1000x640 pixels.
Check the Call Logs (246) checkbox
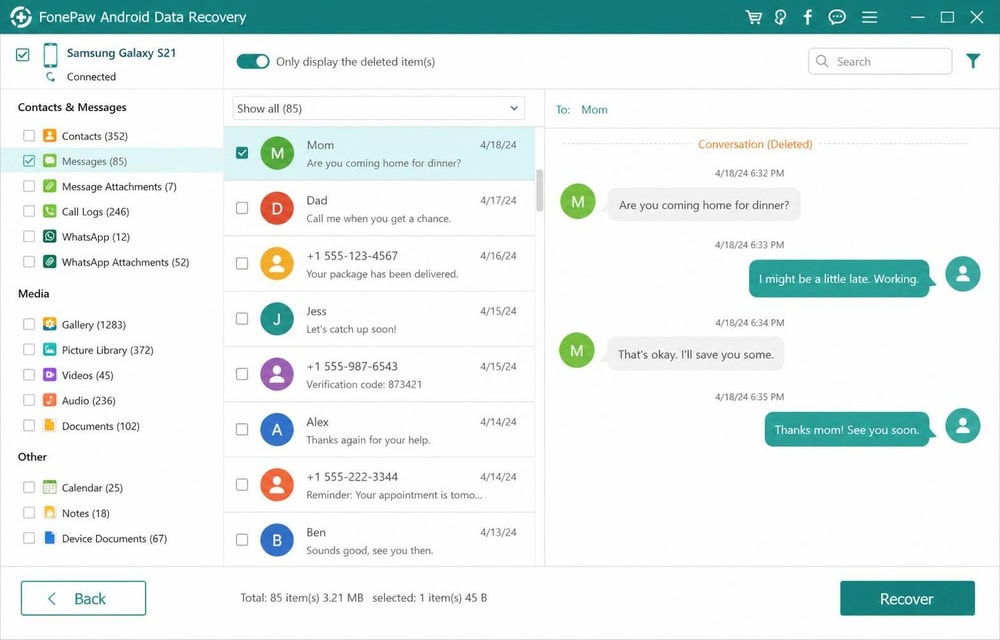[29, 211]
